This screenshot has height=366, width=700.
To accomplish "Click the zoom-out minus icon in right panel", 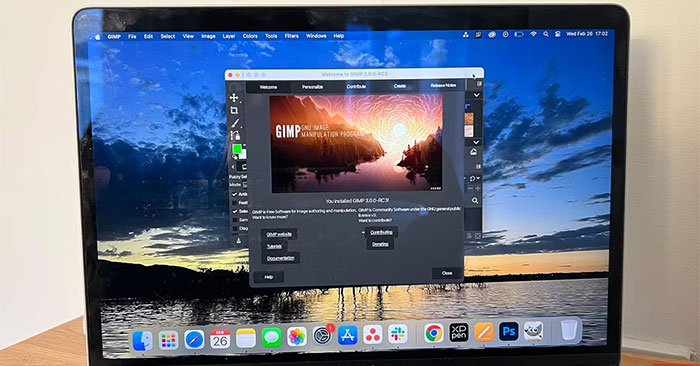I will coord(470,188).
